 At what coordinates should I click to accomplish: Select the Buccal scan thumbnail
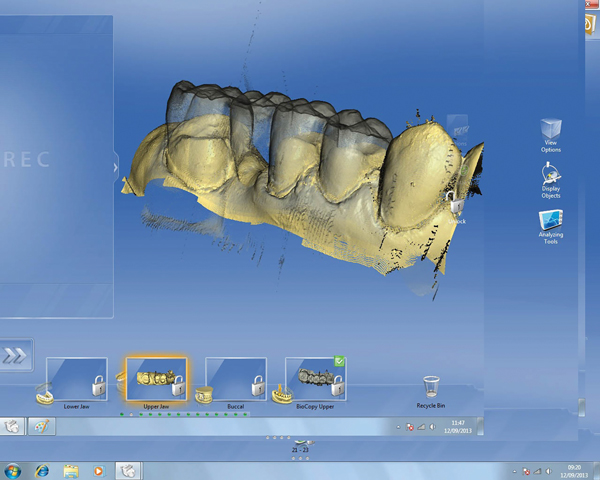236,379
